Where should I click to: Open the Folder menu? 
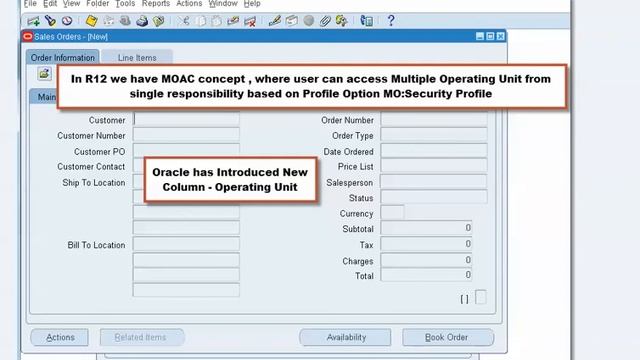click(x=98, y=4)
